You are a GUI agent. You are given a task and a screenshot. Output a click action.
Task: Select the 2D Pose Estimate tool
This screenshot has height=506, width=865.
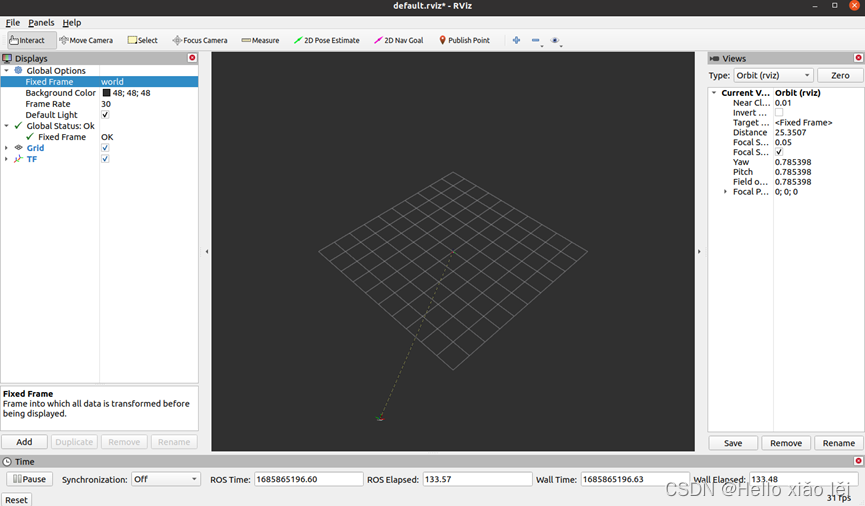(327, 40)
